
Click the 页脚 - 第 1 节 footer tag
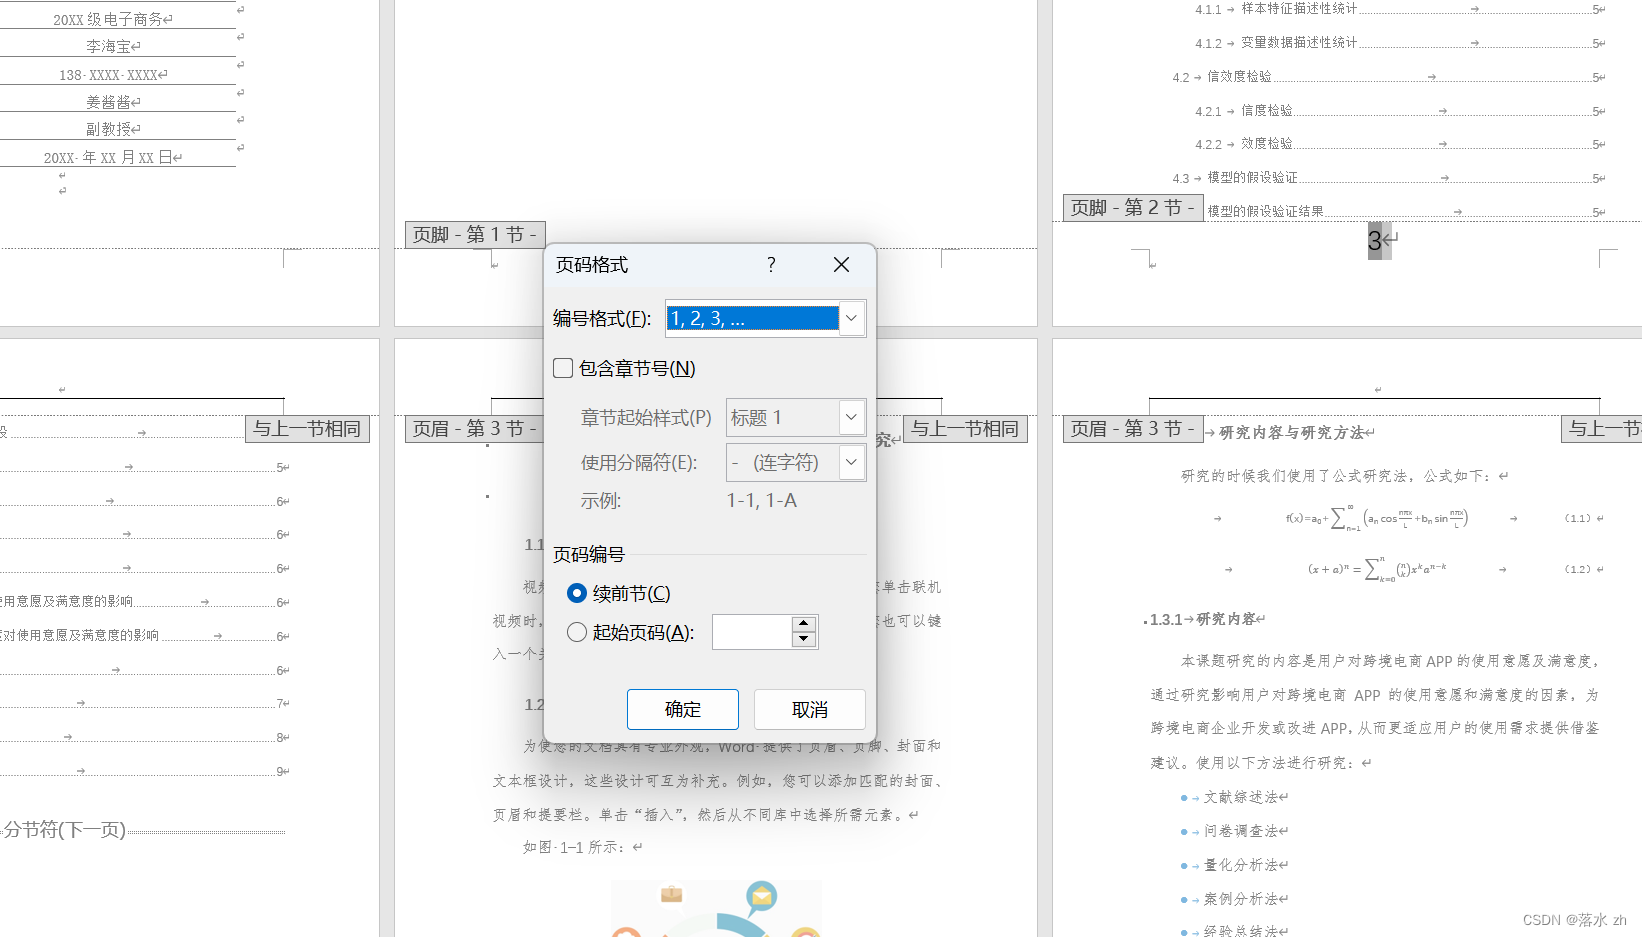click(475, 234)
